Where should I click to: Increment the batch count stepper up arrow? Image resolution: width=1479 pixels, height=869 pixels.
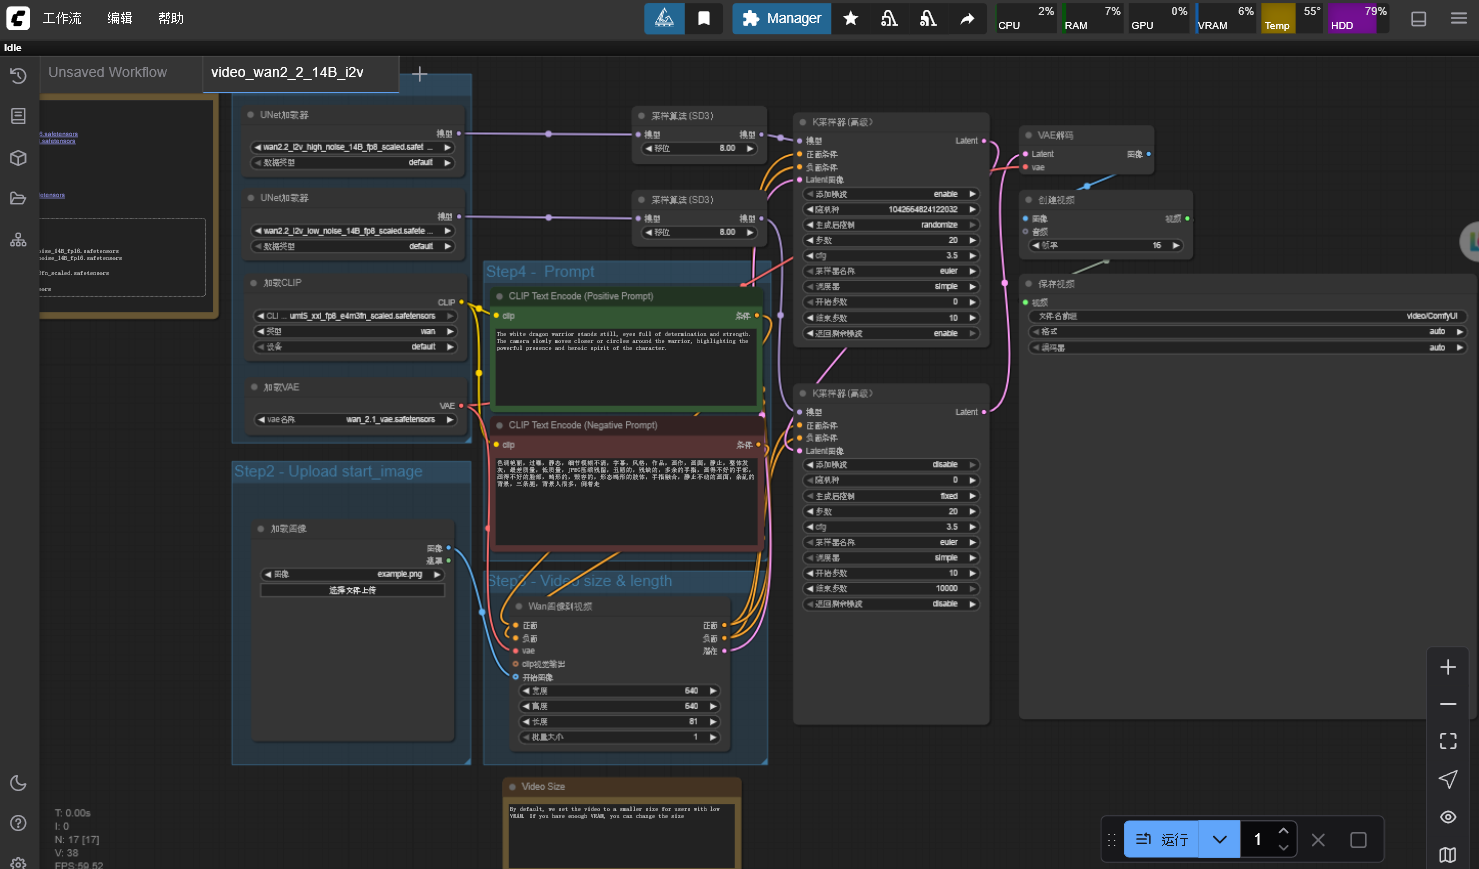click(x=1283, y=831)
